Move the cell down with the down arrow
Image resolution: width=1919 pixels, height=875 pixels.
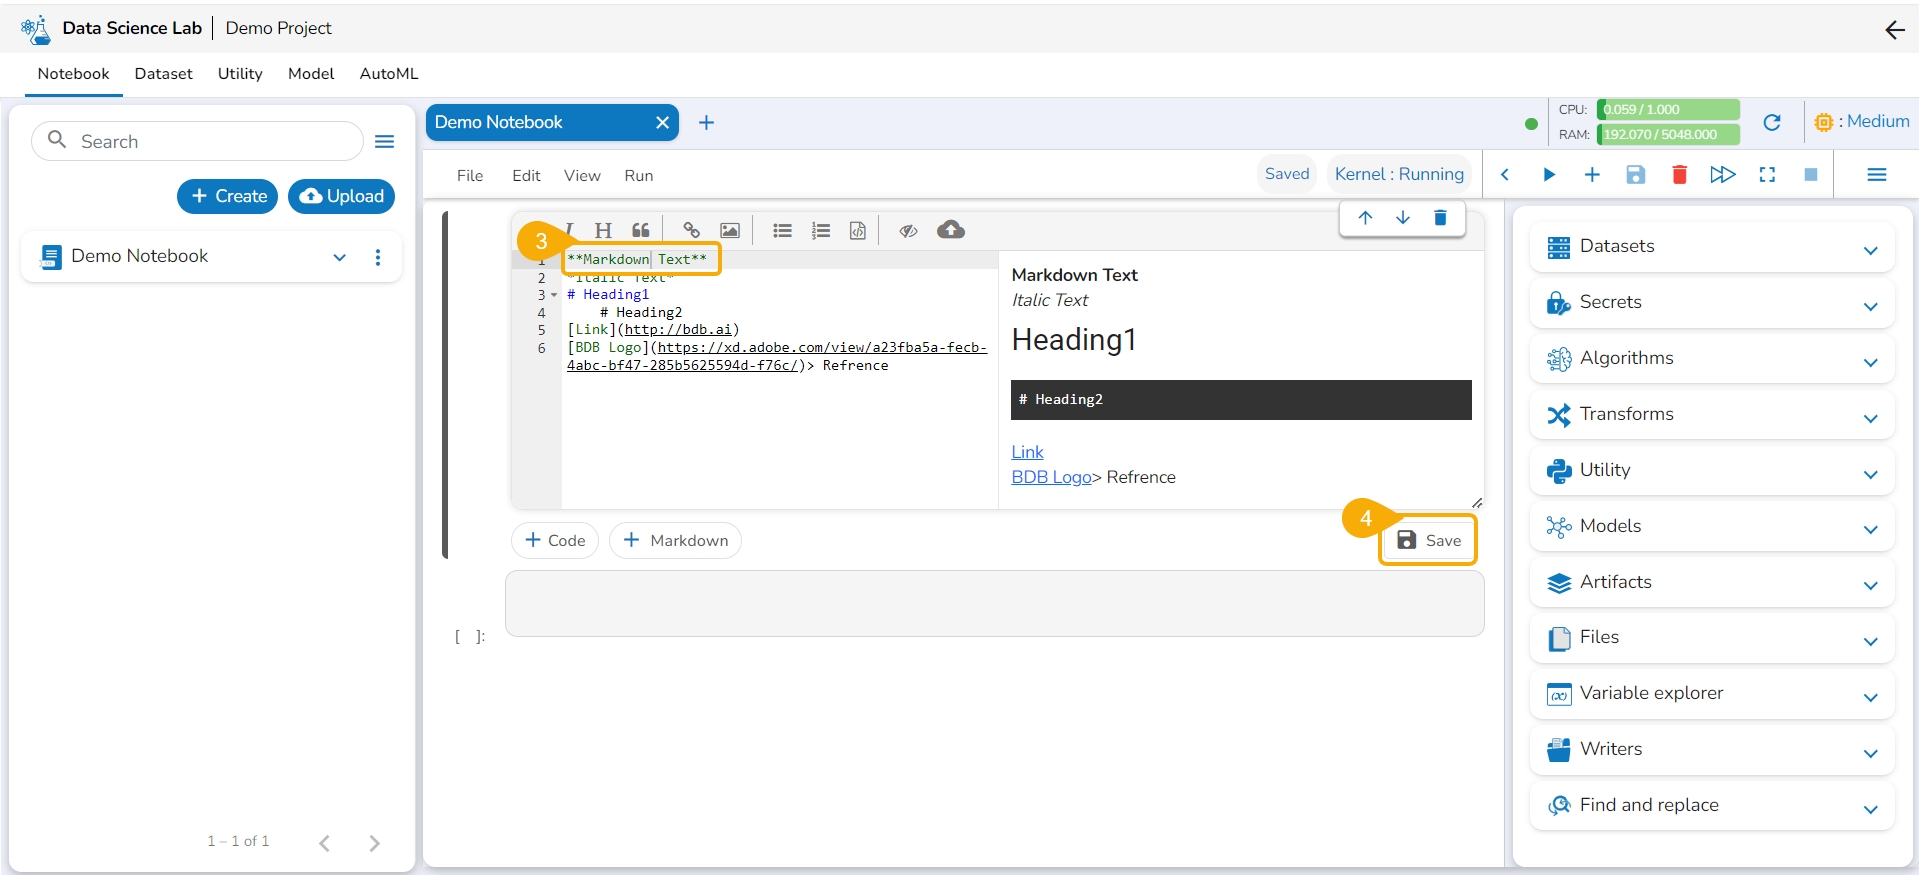point(1403,218)
